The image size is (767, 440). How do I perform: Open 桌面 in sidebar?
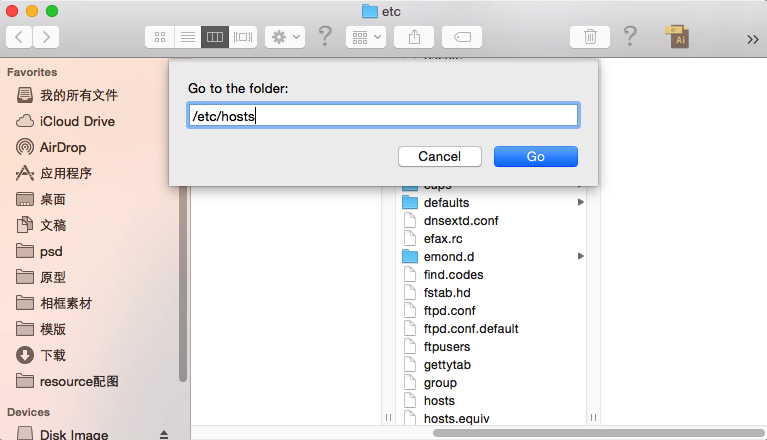tap(41, 199)
